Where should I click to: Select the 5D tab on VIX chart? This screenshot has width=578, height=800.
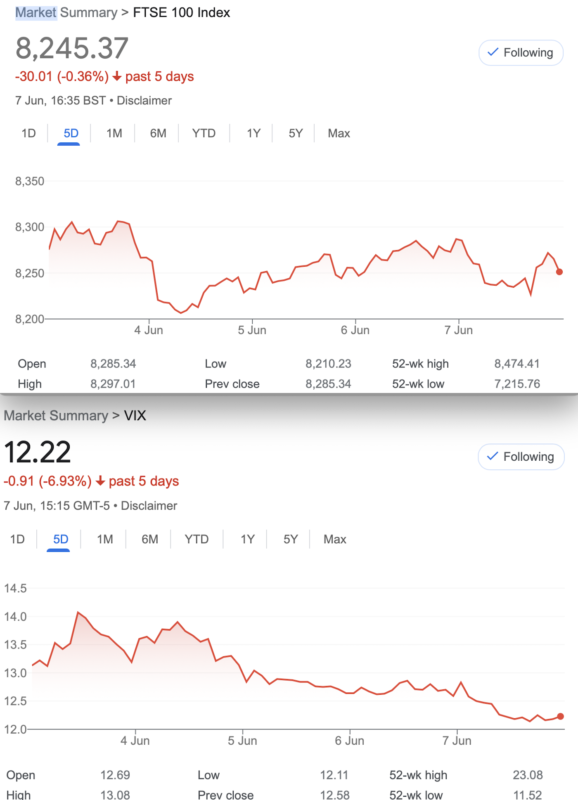61,539
